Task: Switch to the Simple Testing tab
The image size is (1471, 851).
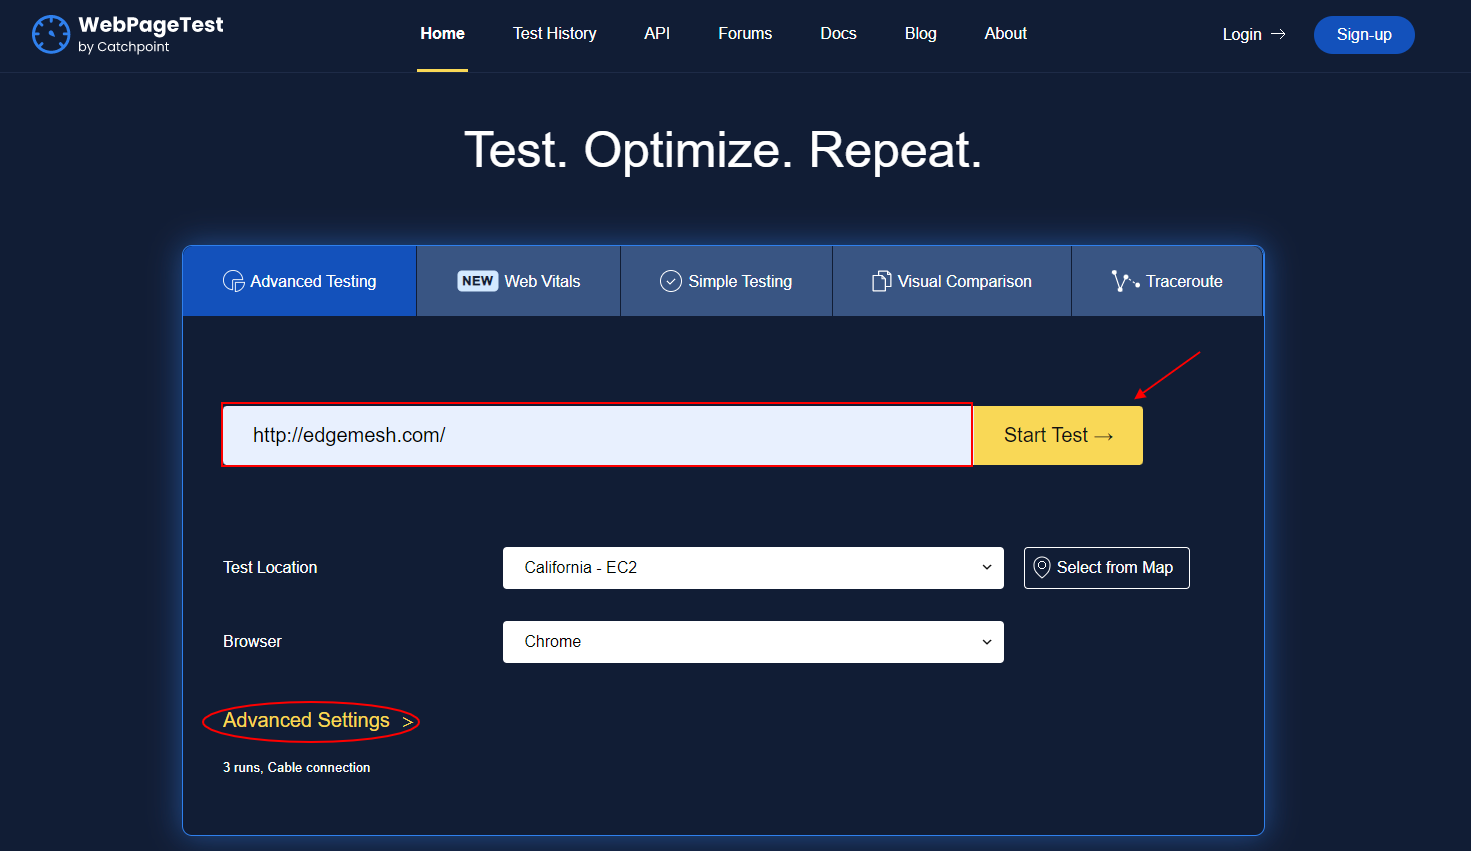Action: coord(727,281)
